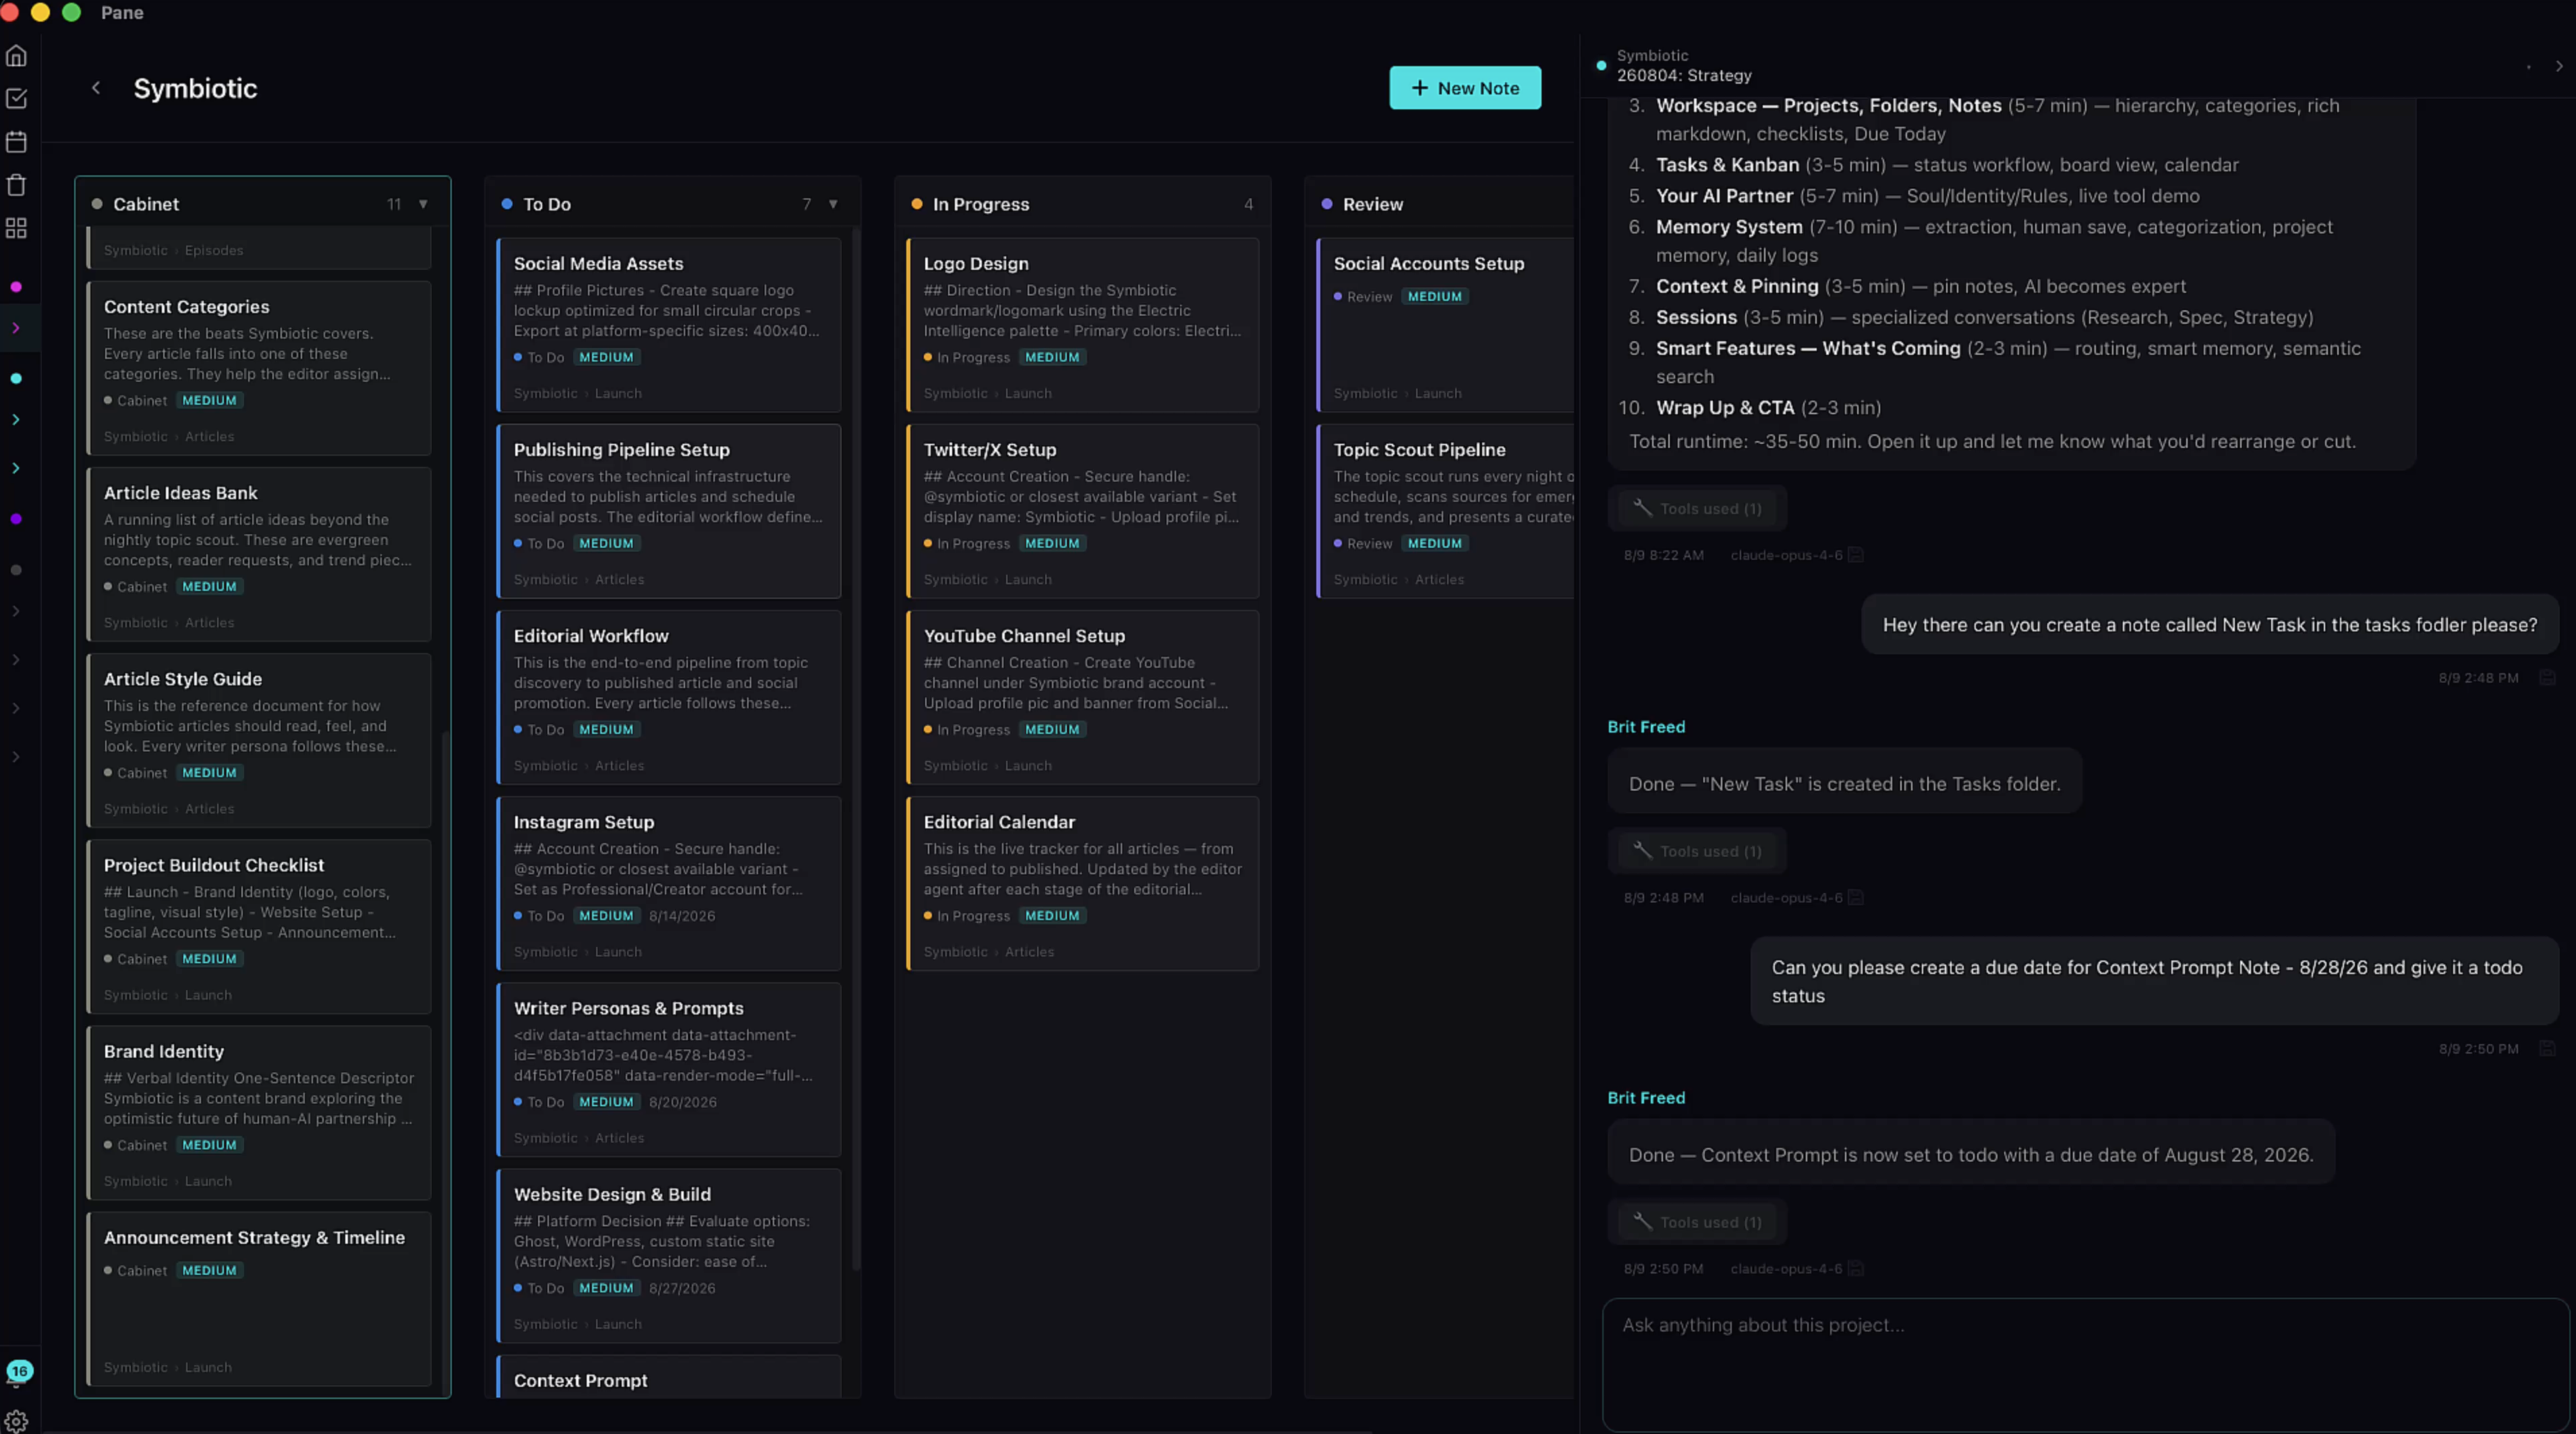
Task: Click Publishing Pipeline Setup card title
Action: (x=622, y=450)
